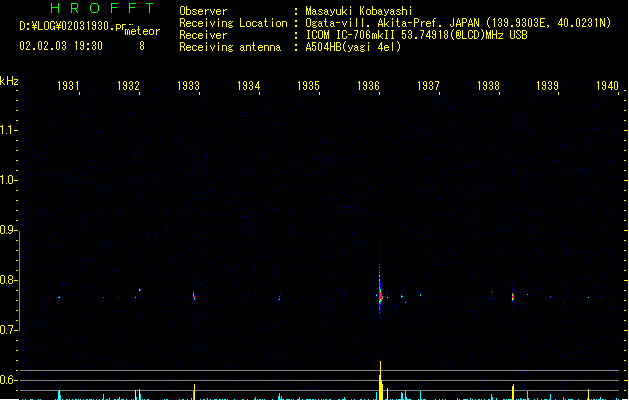Image resolution: width=629 pixels, height=400 pixels.
Task: Click the red meteor echo after 1938
Action: point(513,297)
